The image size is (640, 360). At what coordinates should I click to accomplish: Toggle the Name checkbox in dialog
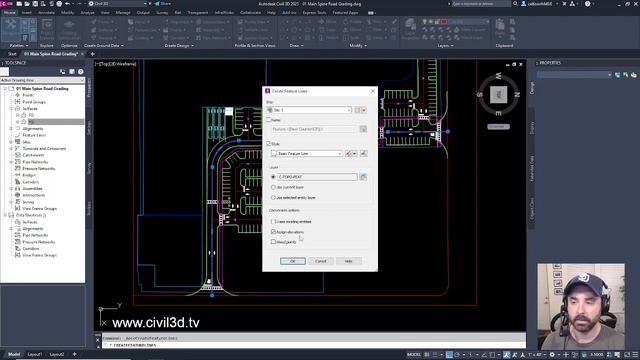(269, 120)
